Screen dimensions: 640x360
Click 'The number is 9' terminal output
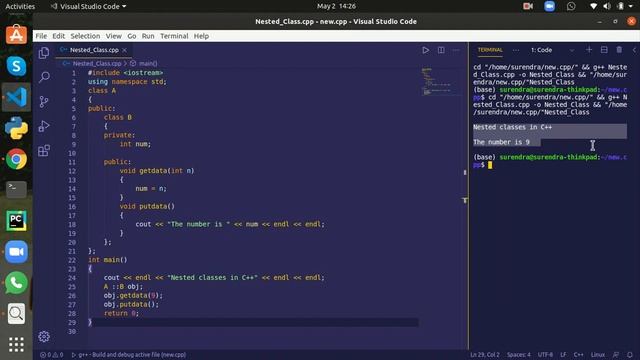pyautogui.click(x=501, y=142)
